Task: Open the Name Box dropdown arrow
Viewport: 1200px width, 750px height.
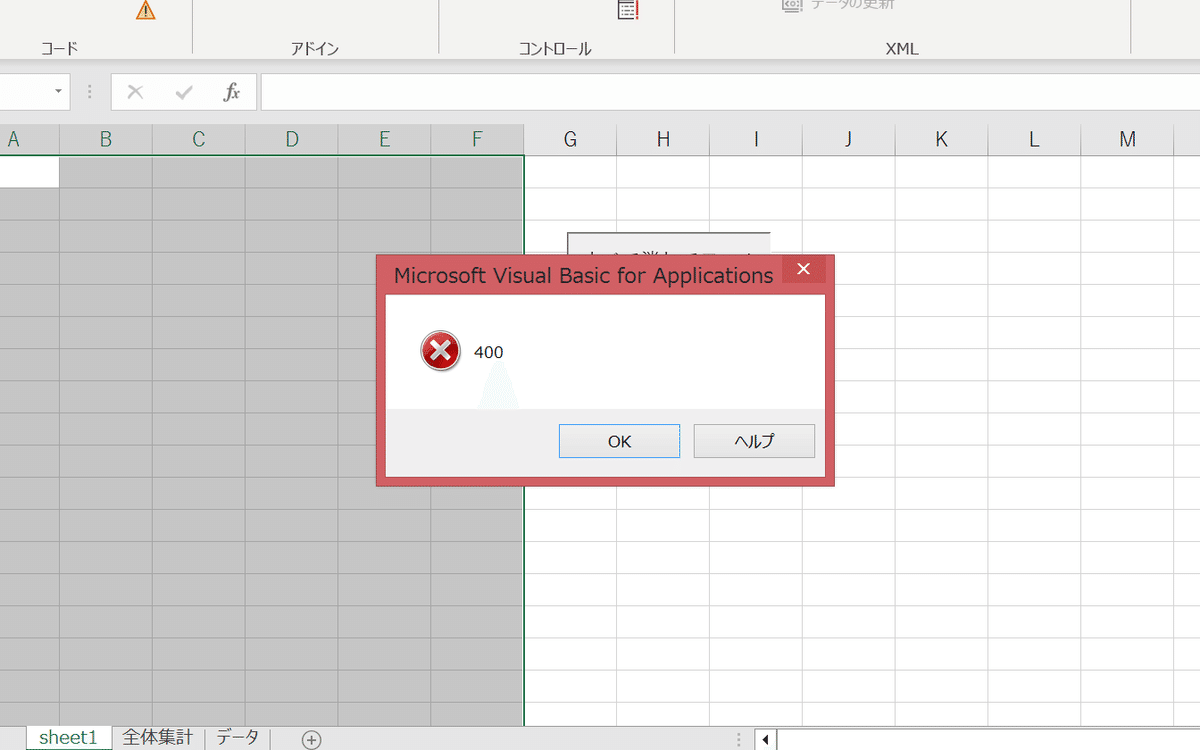Action: coord(58,92)
